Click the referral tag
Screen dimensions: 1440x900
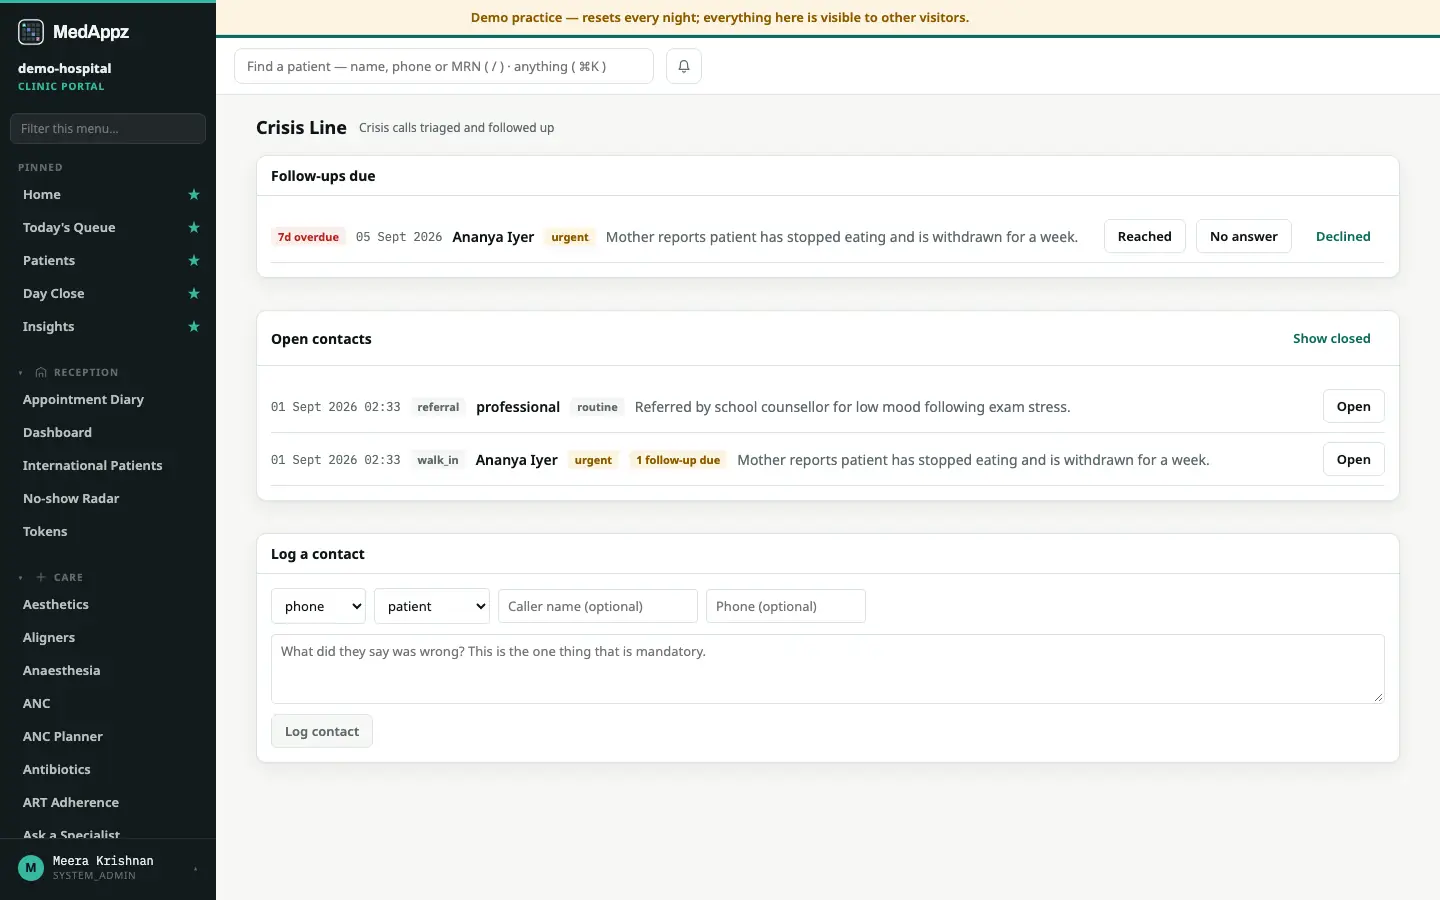438,407
